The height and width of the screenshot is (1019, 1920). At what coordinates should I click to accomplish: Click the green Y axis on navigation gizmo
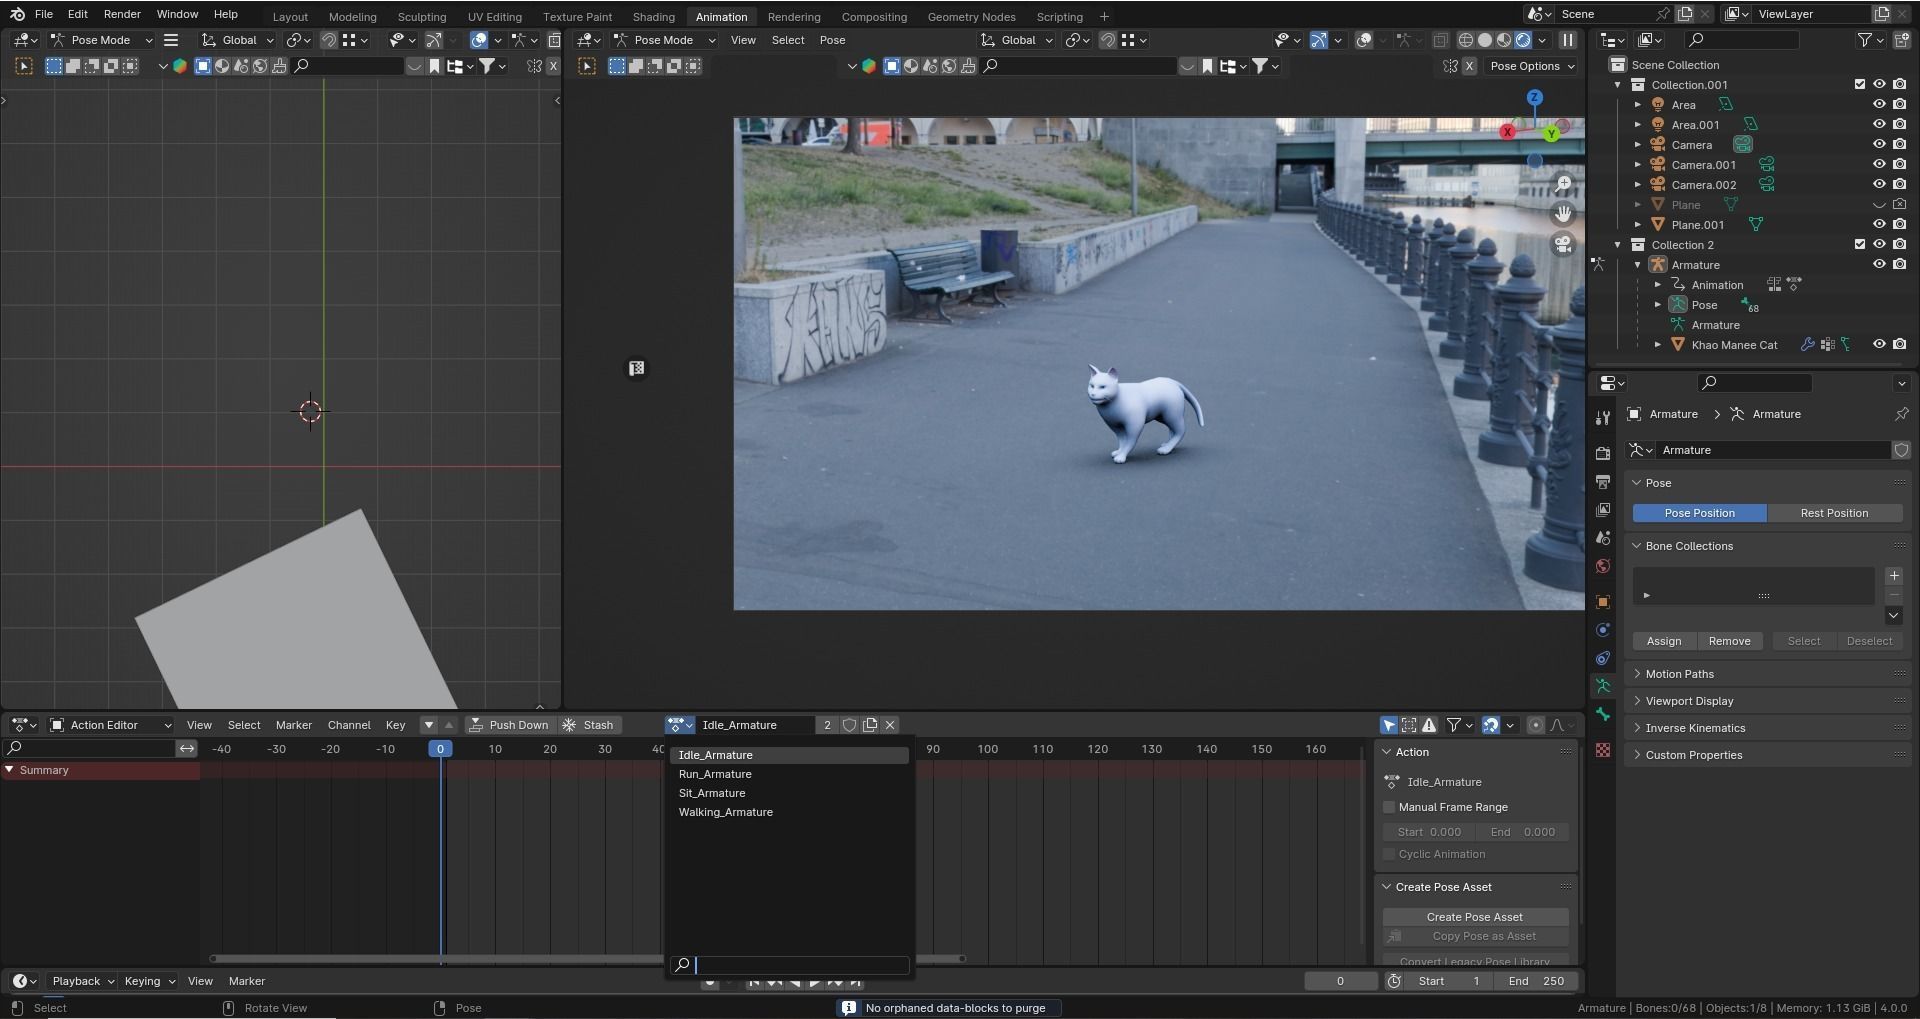coord(1551,133)
